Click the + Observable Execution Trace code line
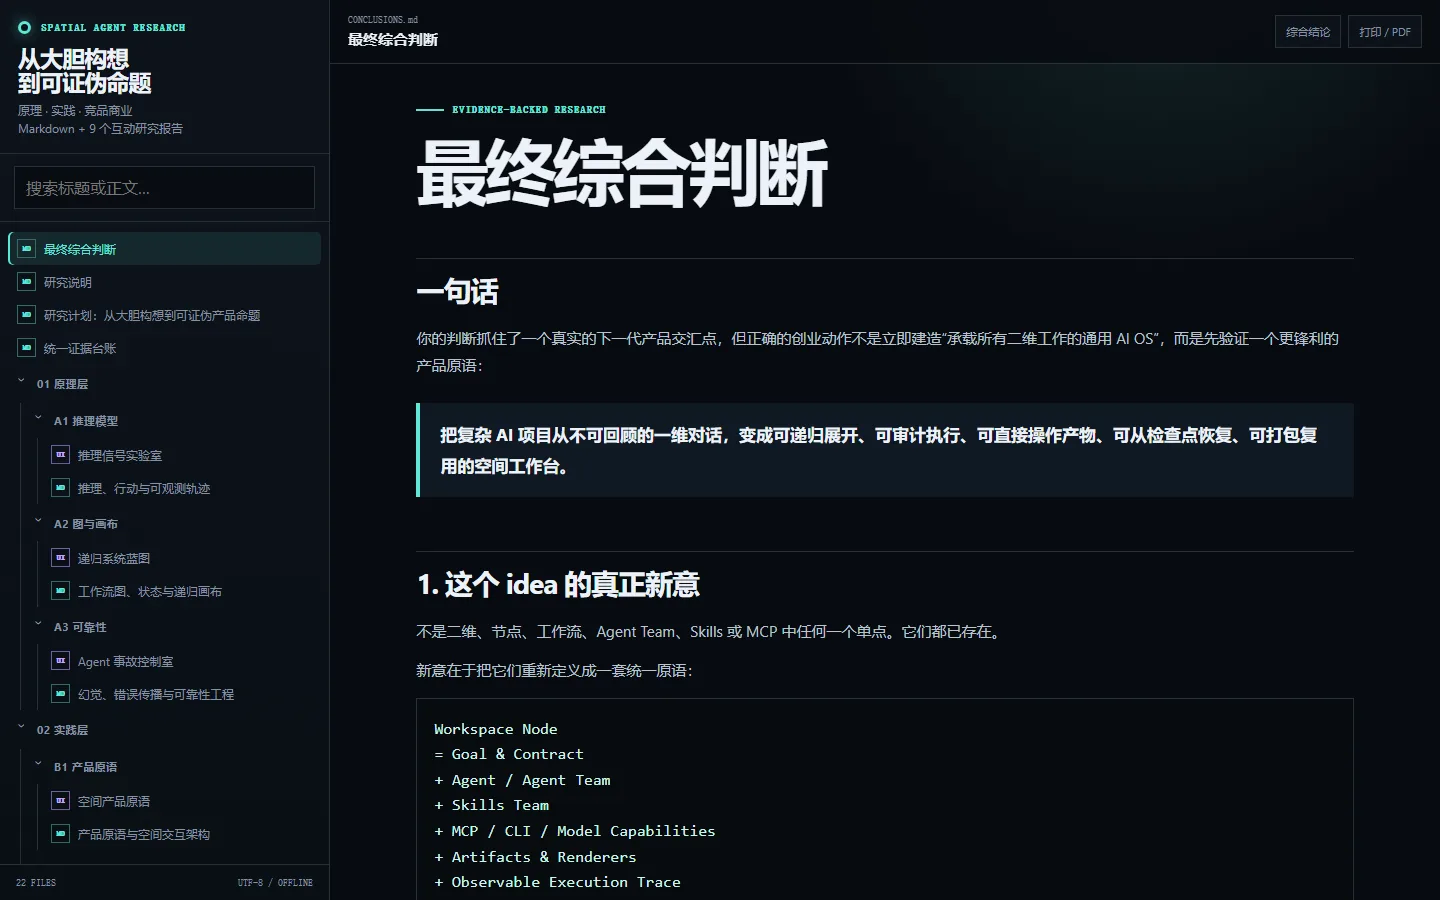The image size is (1440, 900). click(x=558, y=882)
